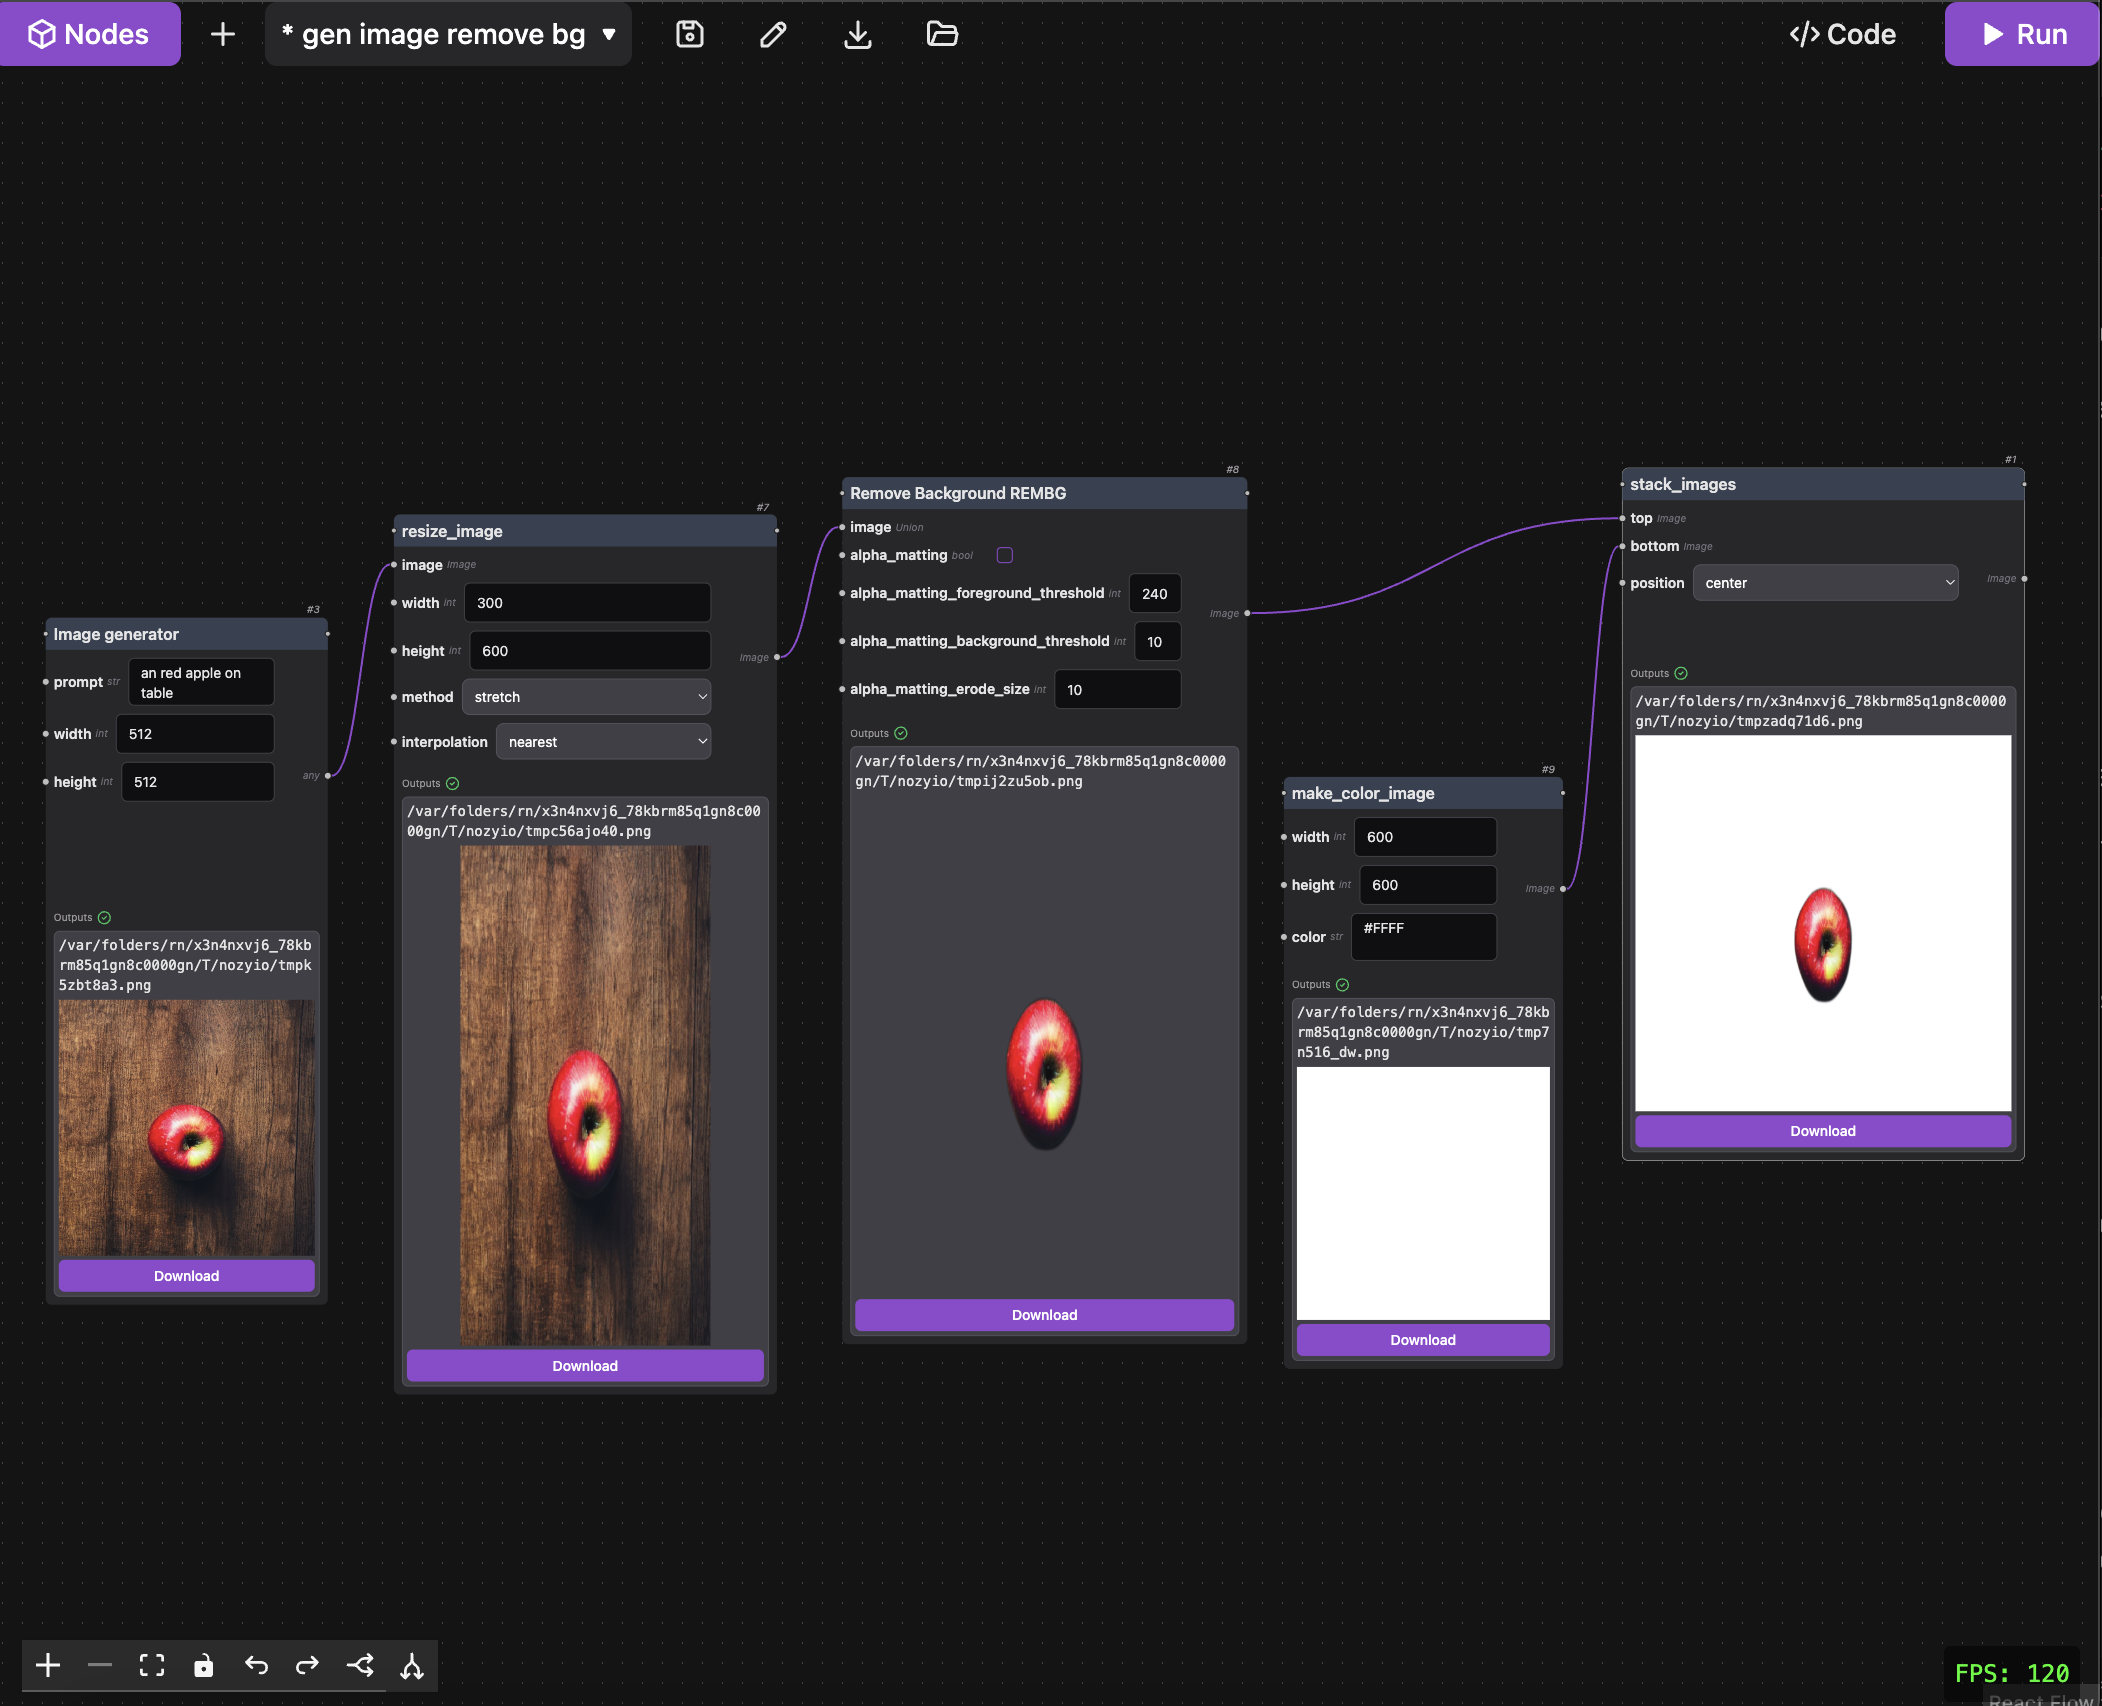Screen dimensions: 2102x1706
Task: Click the prompt text field
Action: (x=201, y=683)
